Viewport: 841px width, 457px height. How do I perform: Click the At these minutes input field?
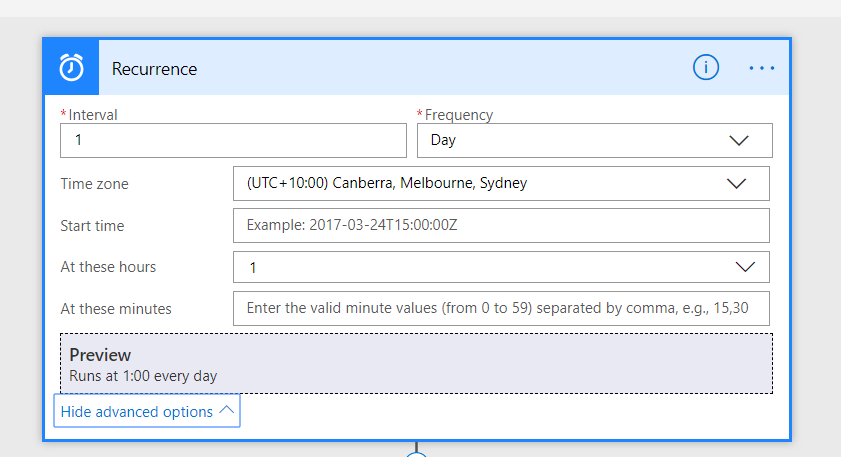pyautogui.click(x=501, y=308)
